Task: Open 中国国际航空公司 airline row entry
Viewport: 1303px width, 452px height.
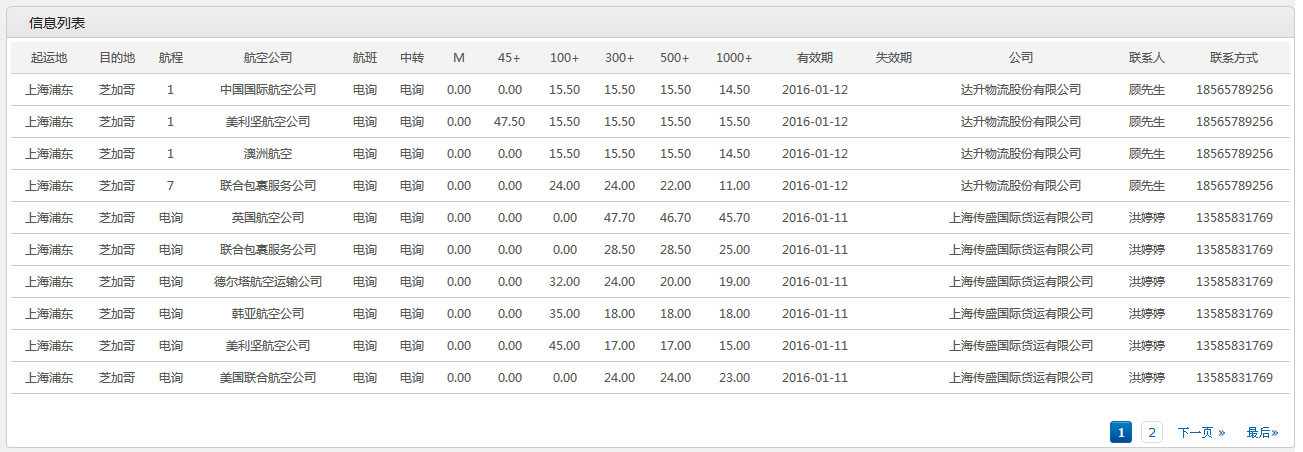Action: click(268, 90)
